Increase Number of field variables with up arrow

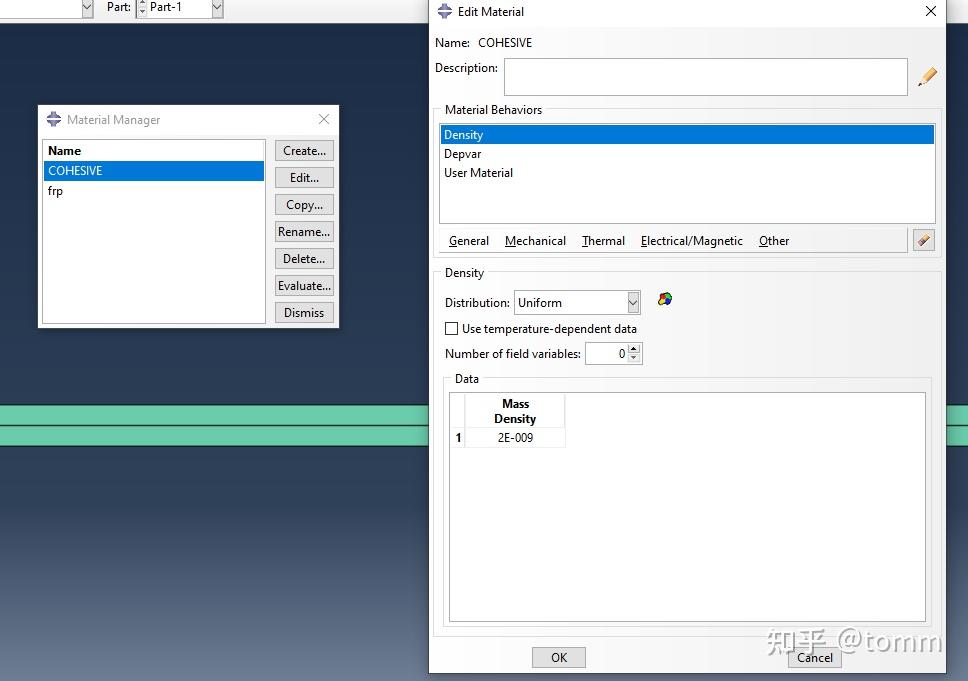click(634, 349)
